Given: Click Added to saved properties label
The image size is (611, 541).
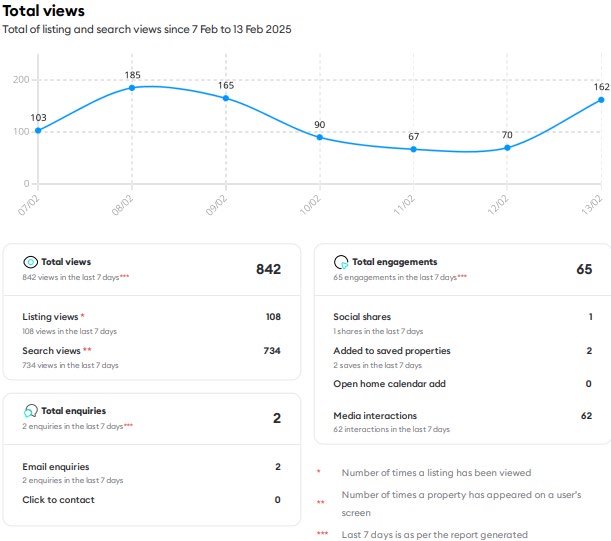Looking at the screenshot, I should (391, 351).
